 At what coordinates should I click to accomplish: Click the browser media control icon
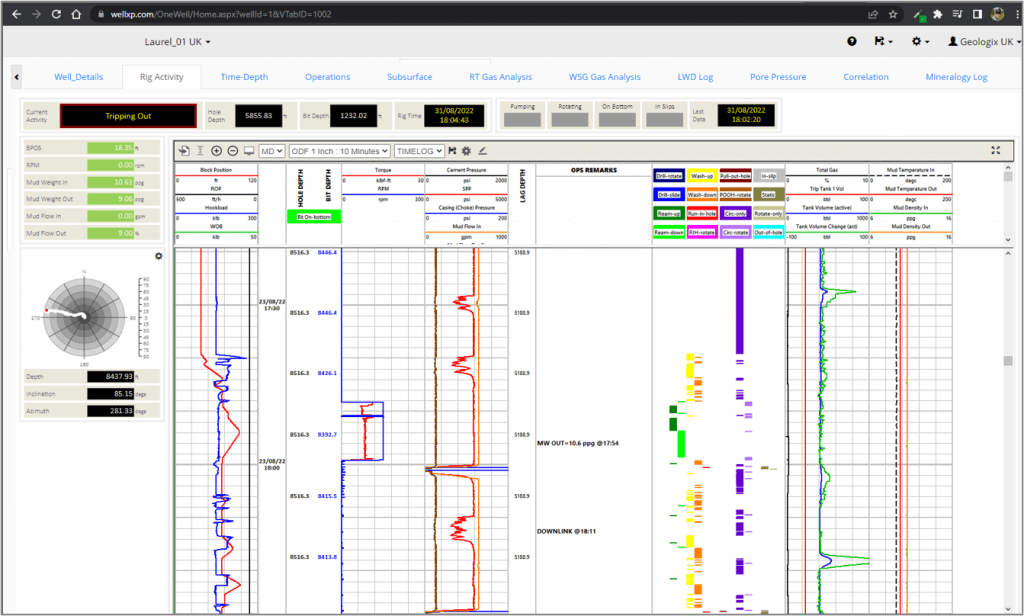[x=957, y=14]
